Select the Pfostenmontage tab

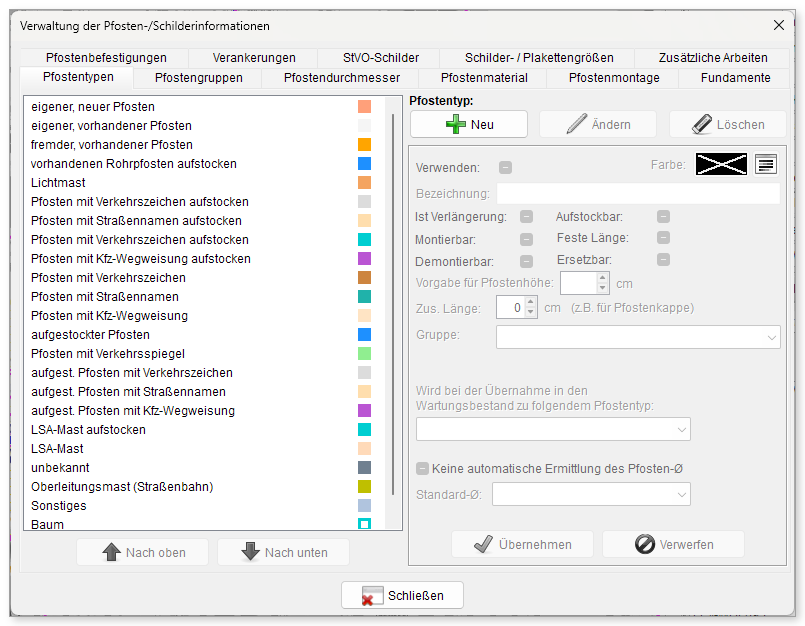[614, 78]
